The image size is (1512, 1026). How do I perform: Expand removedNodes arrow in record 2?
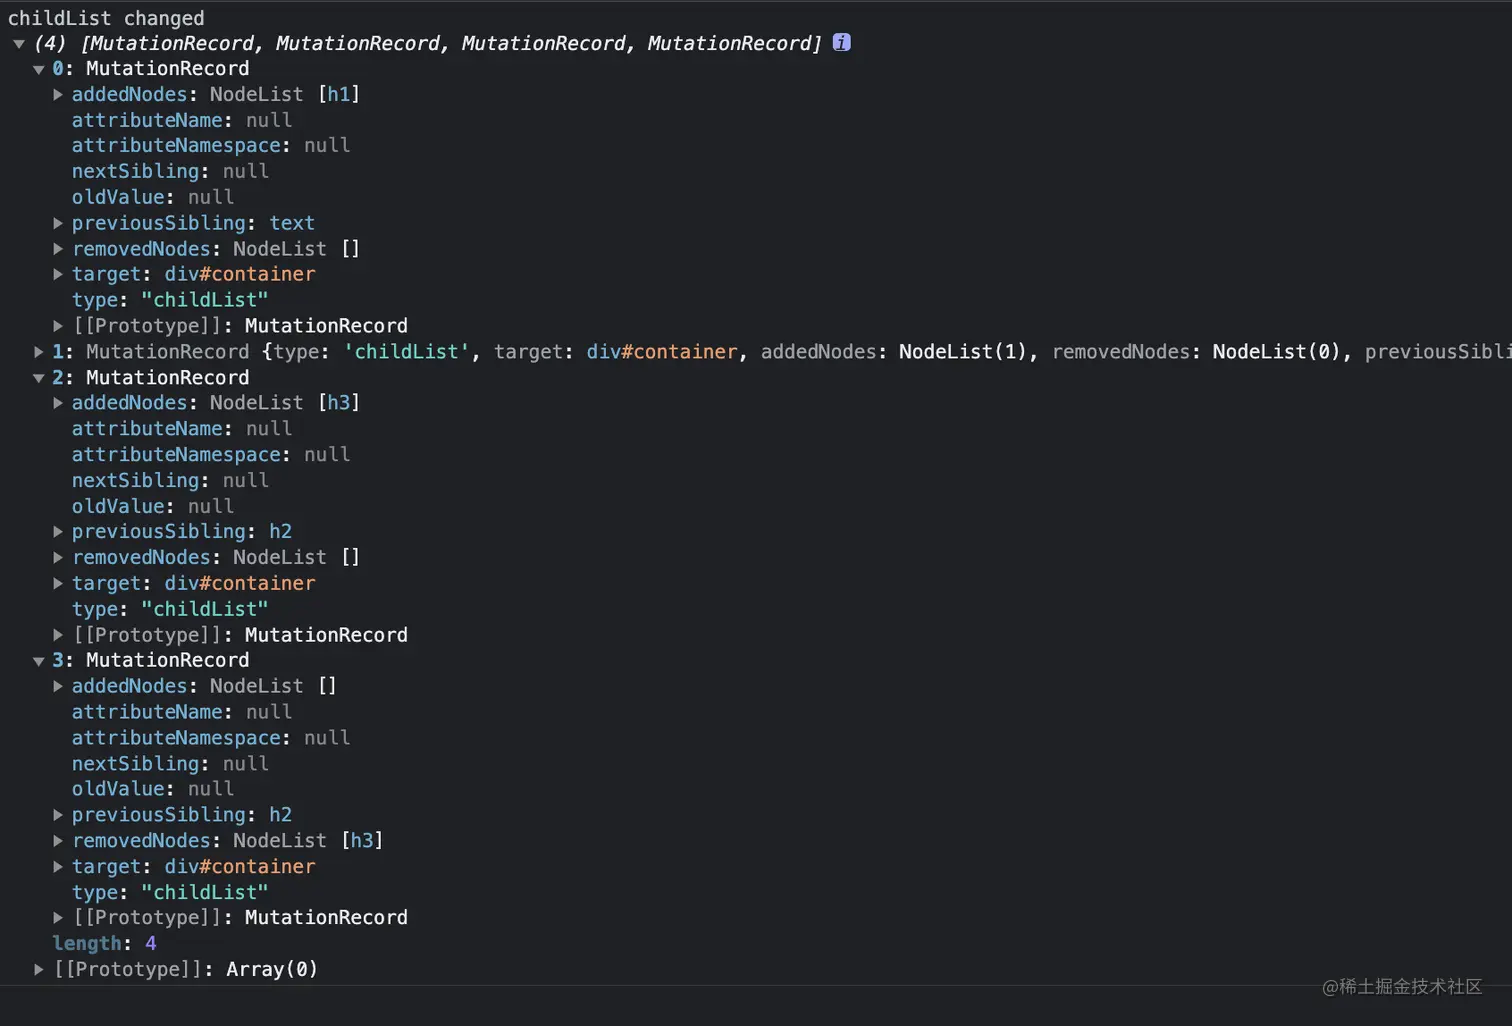tap(58, 558)
